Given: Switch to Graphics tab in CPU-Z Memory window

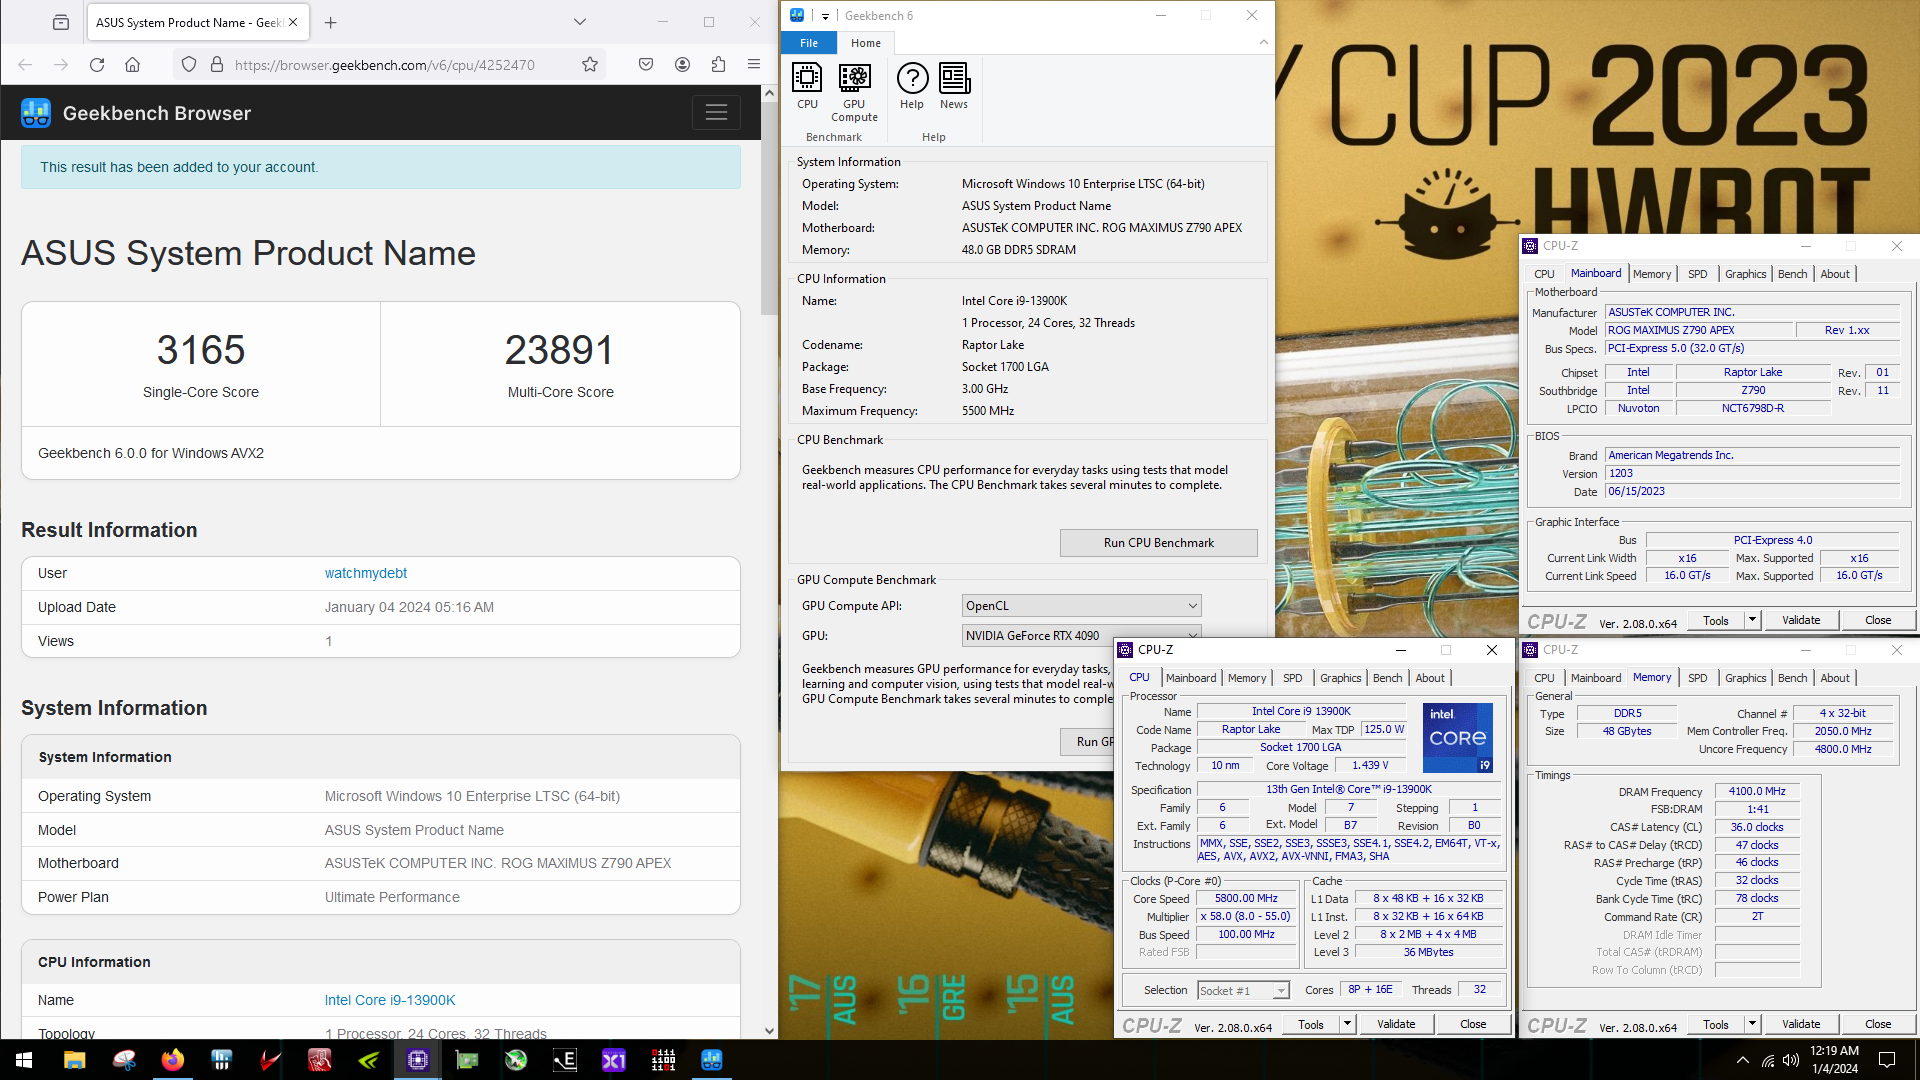Looking at the screenshot, I should (1746, 678).
